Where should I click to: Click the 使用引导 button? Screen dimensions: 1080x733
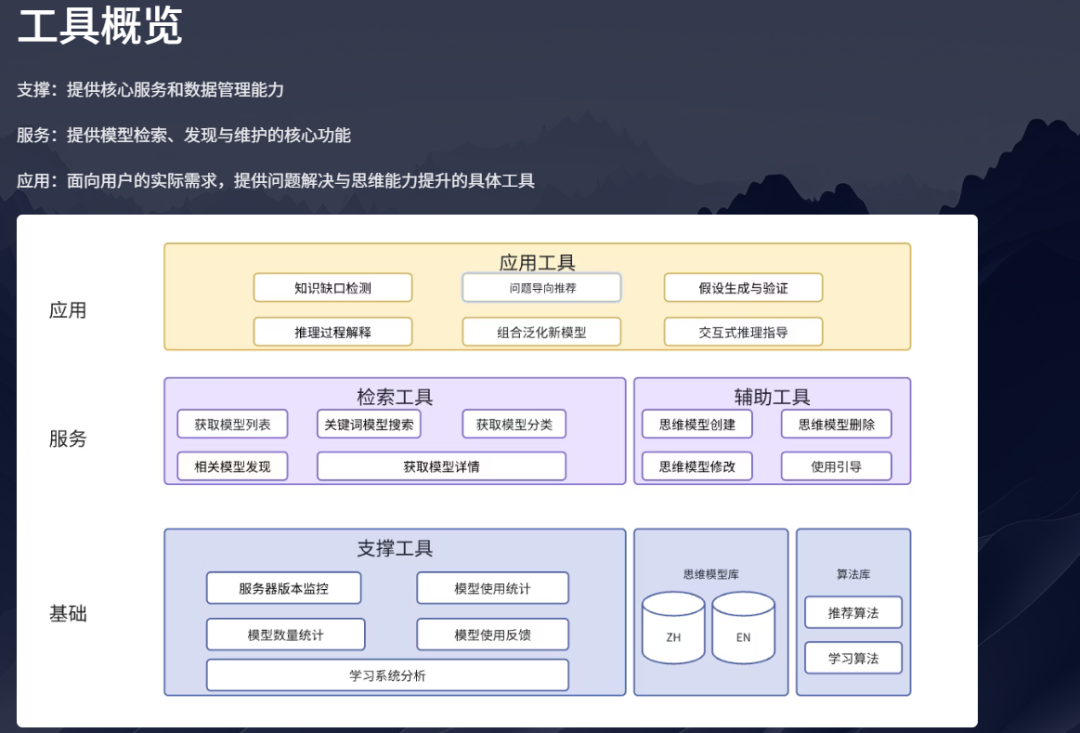tap(836, 465)
